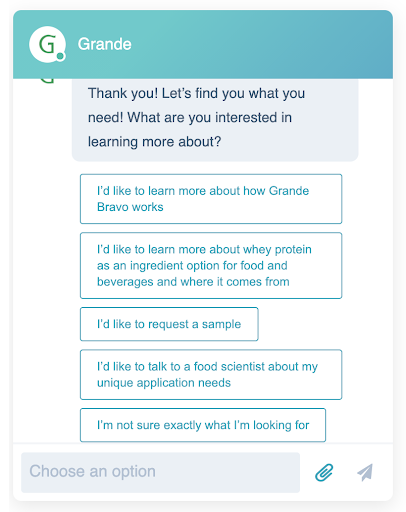Click the Grande G logo avatar in header
The width and height of the screenshot is (406, 512).
tap(47, 44)
